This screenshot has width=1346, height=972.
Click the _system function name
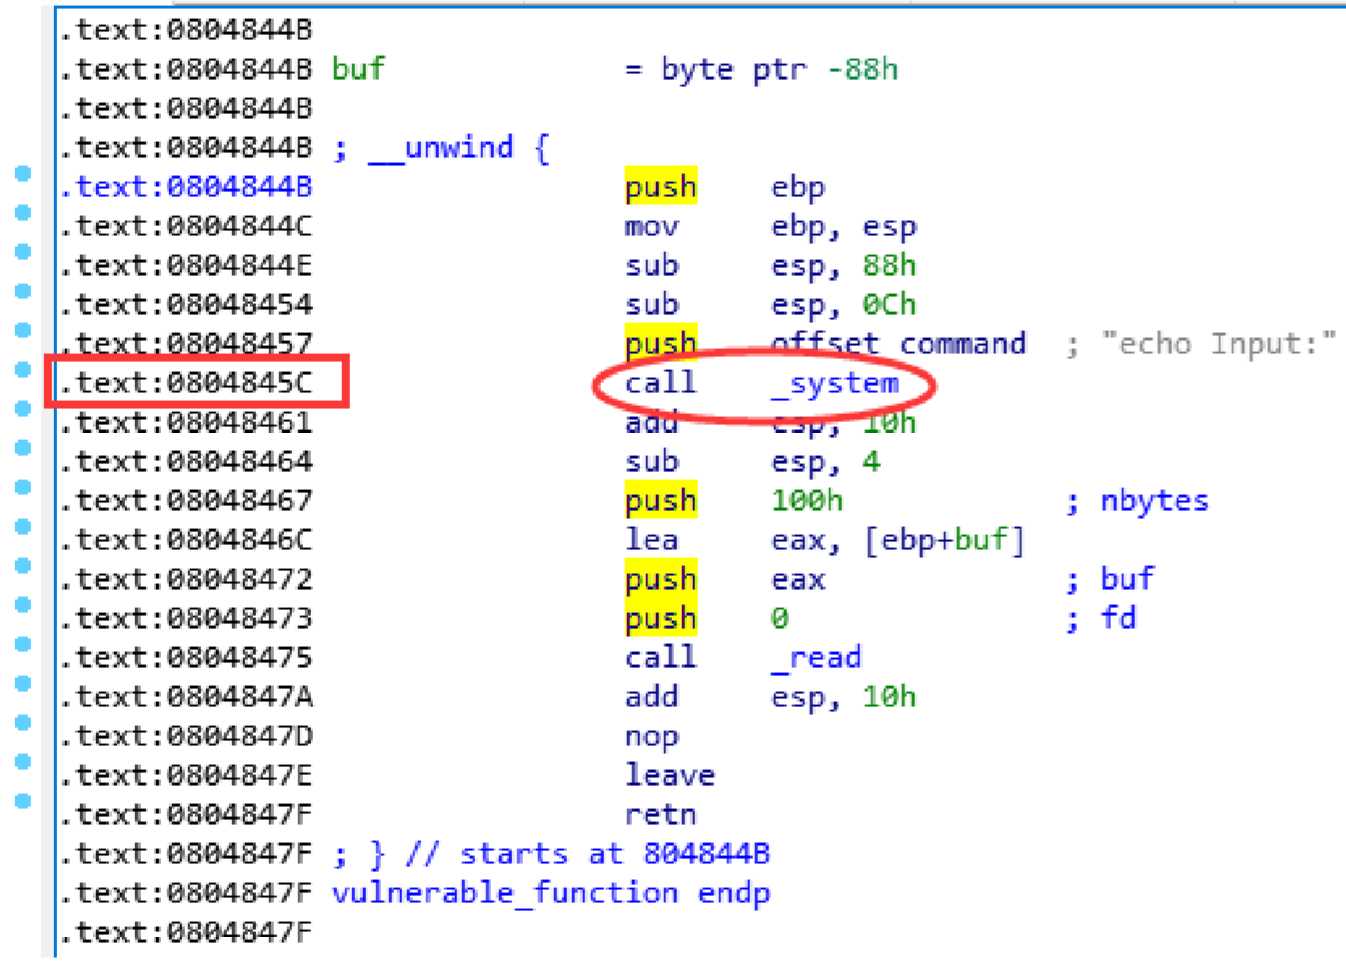835,383
